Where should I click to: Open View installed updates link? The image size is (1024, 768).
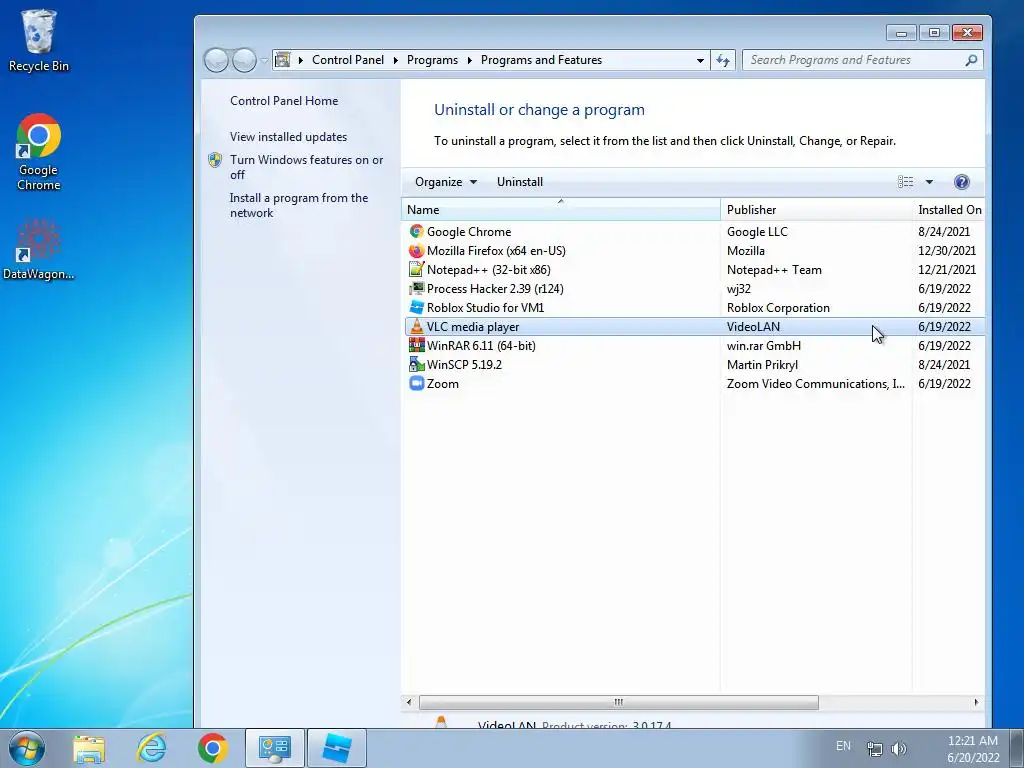coord(288,136)
